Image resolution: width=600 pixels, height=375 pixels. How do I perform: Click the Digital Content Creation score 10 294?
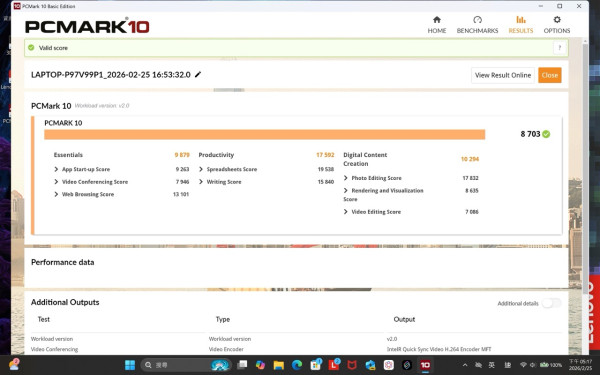470,159
